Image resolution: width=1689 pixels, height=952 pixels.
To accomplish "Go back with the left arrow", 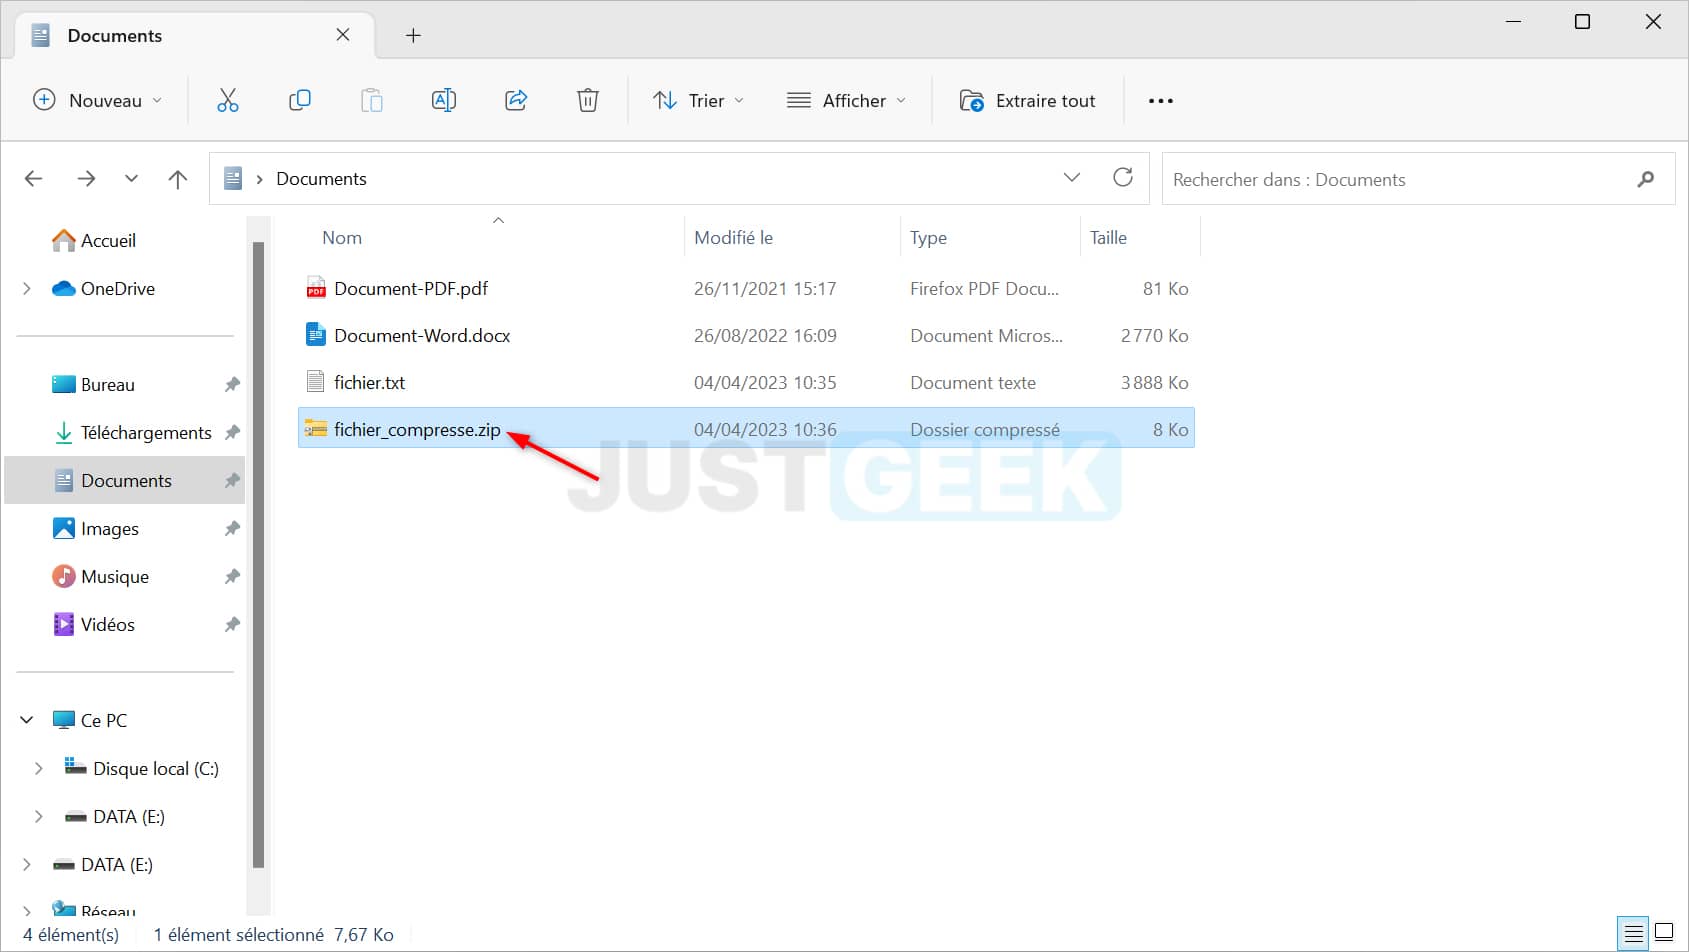I will pos(34,178).
